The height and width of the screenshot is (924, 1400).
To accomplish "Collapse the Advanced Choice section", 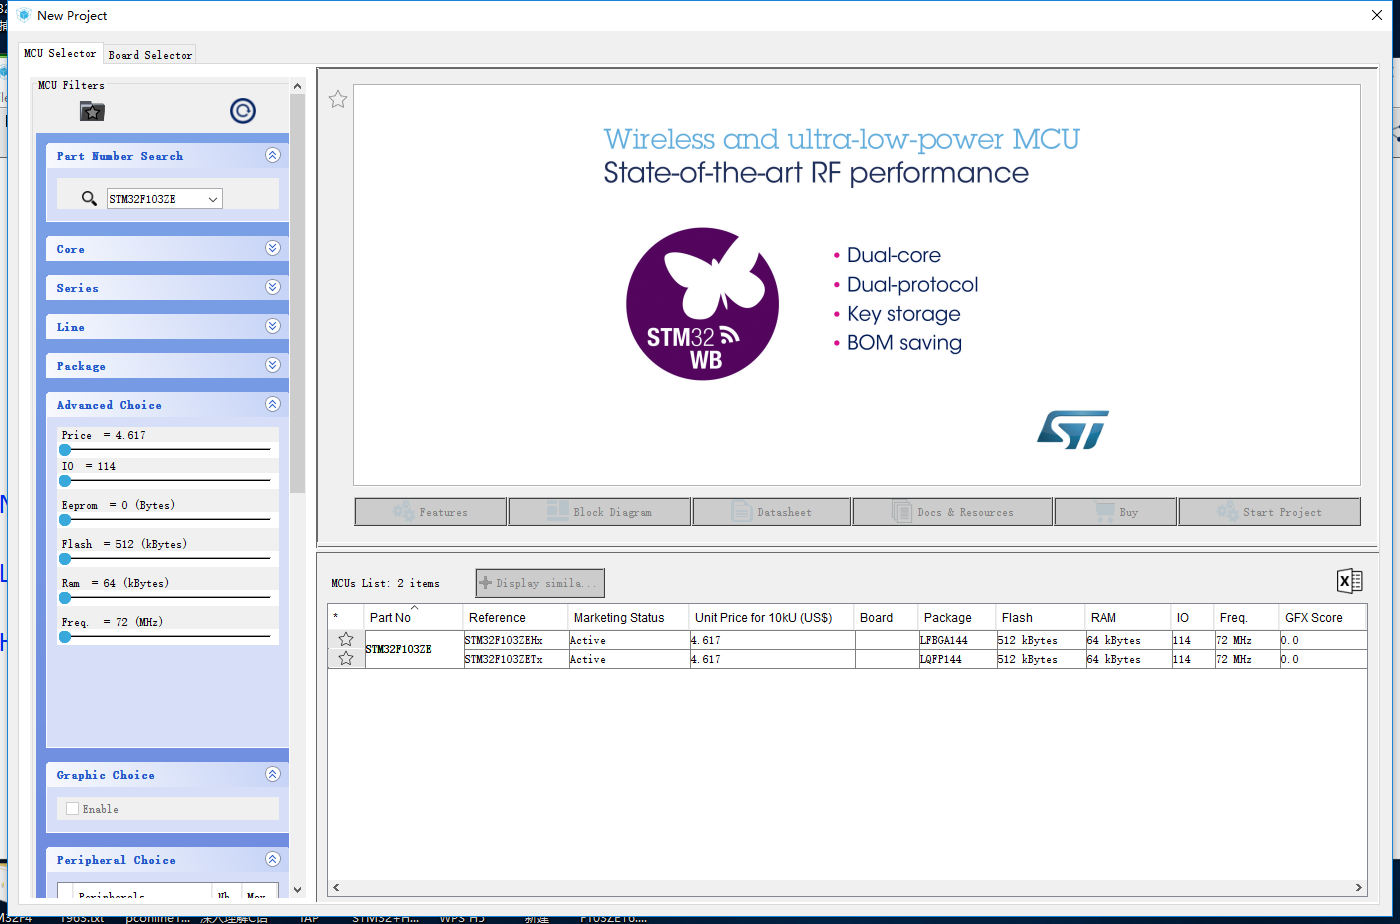I will [x=272, y=404].
